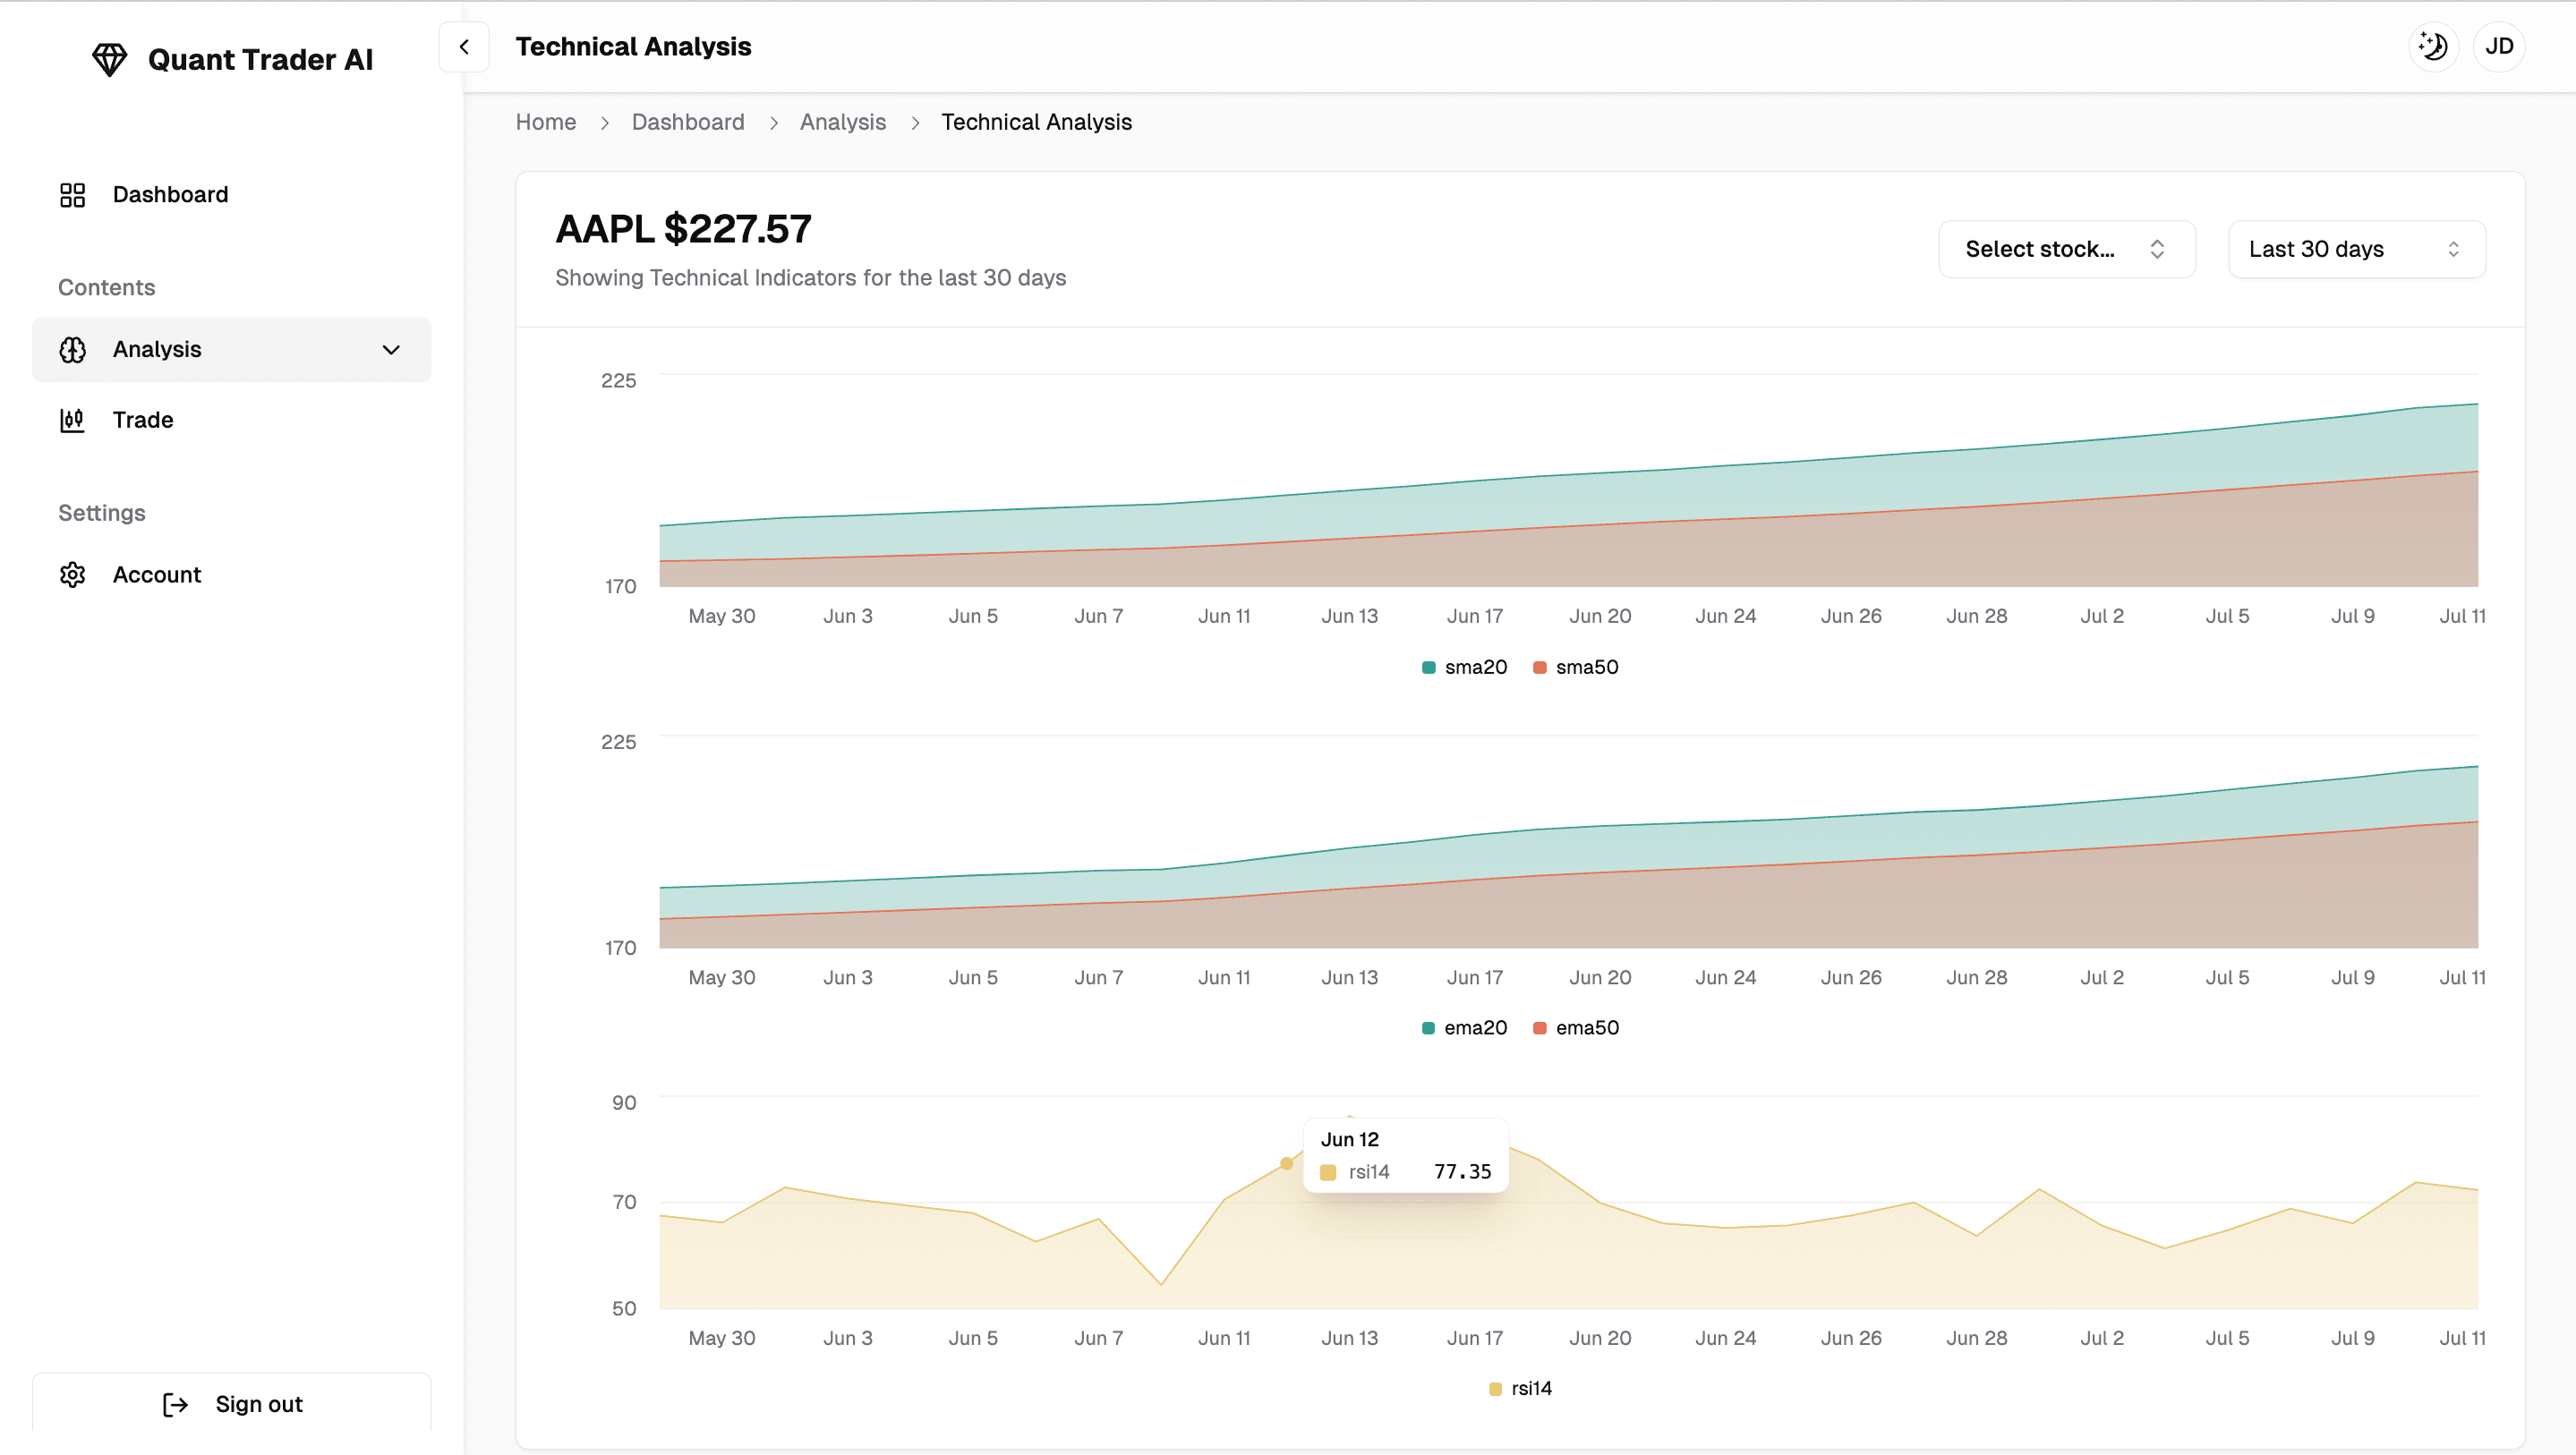The height and width of the screenshot is (1455, 2576).
Task: Open the JD user avatar
Action: (x=2499, y=46)
